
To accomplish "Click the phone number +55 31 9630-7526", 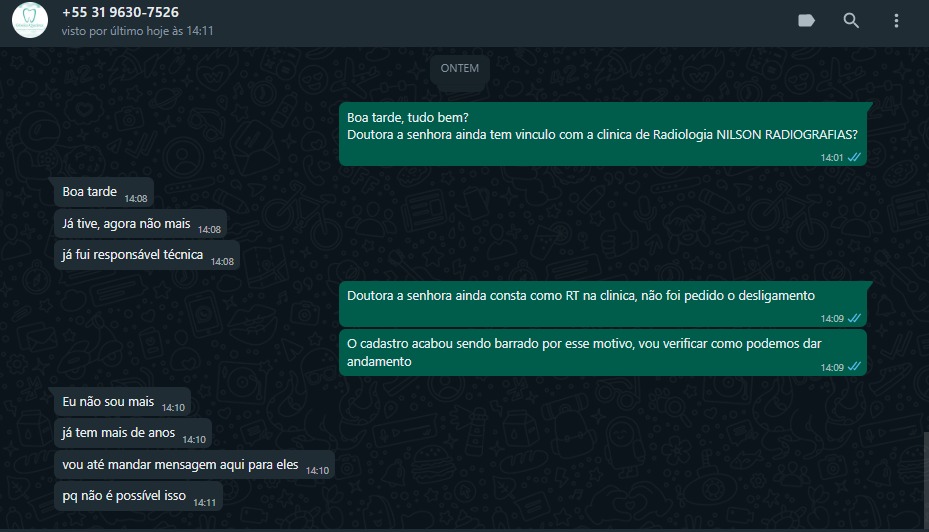I will [x=120, y=12].
